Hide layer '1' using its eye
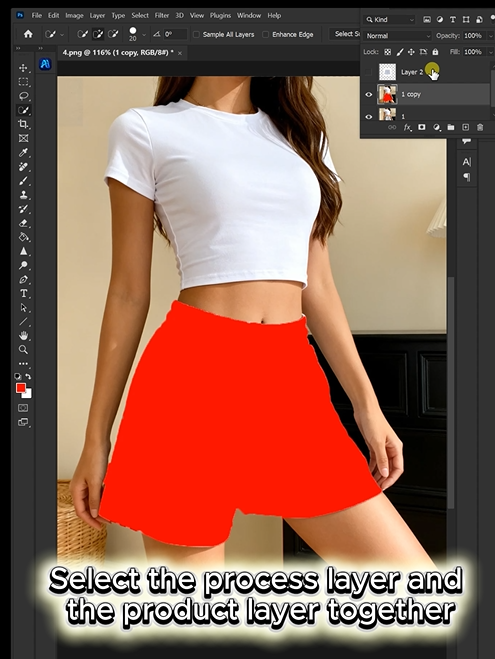 tap(369, 116)
